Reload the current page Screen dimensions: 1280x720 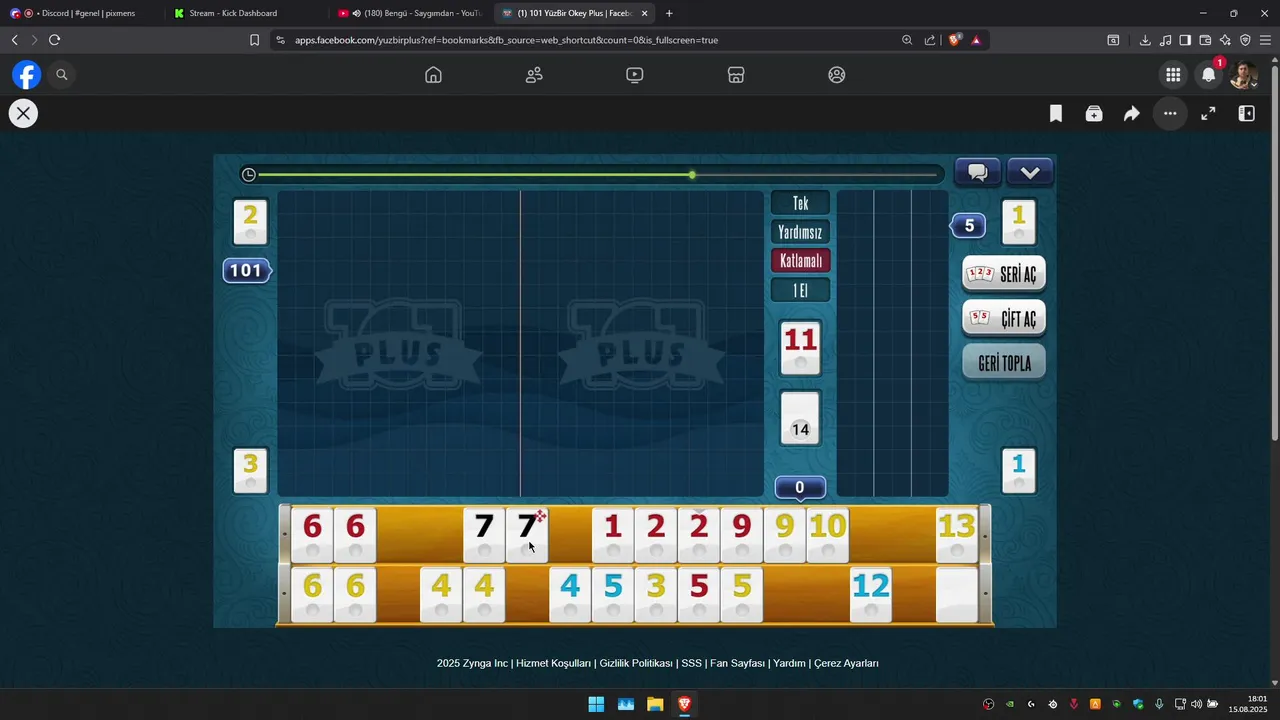coord(54,40)
